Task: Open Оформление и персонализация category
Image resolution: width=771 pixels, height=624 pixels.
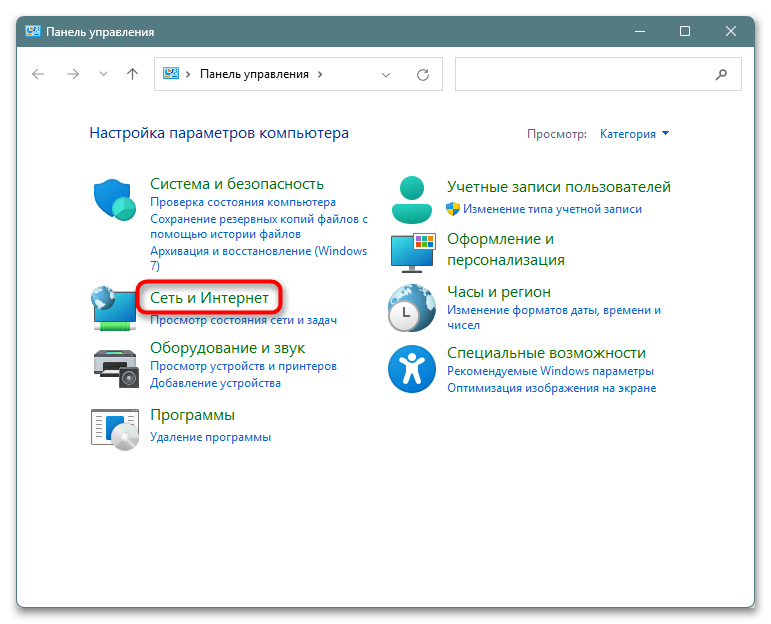Action: tap(505, 249)
